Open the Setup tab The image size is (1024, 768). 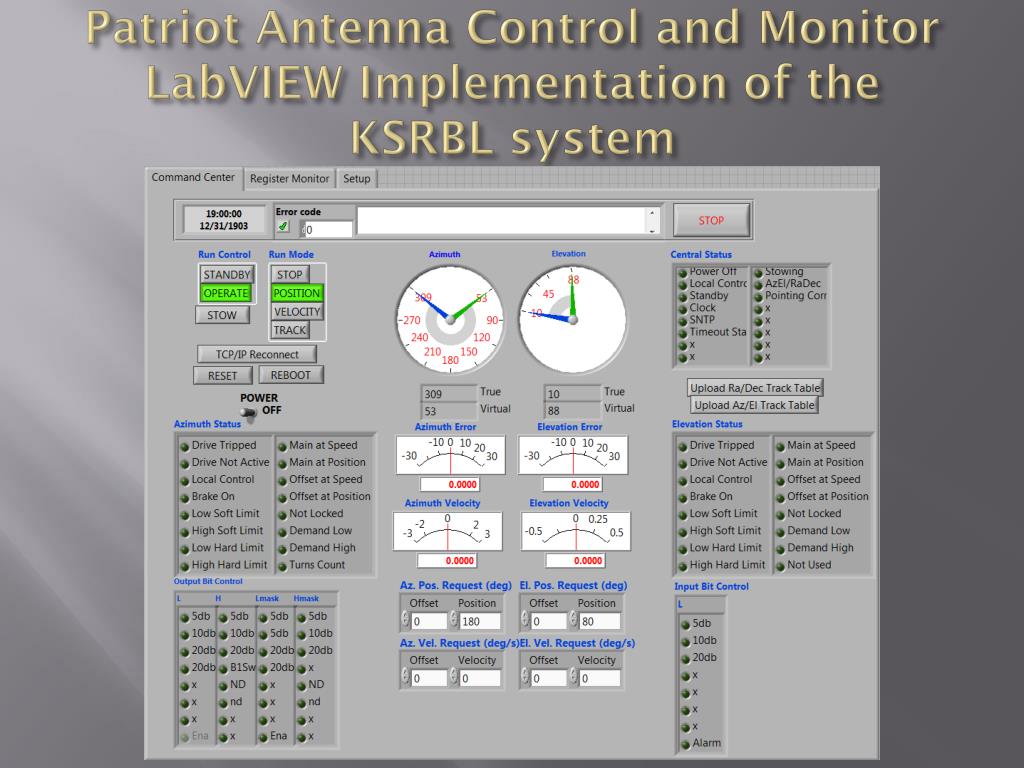point(357,178)
